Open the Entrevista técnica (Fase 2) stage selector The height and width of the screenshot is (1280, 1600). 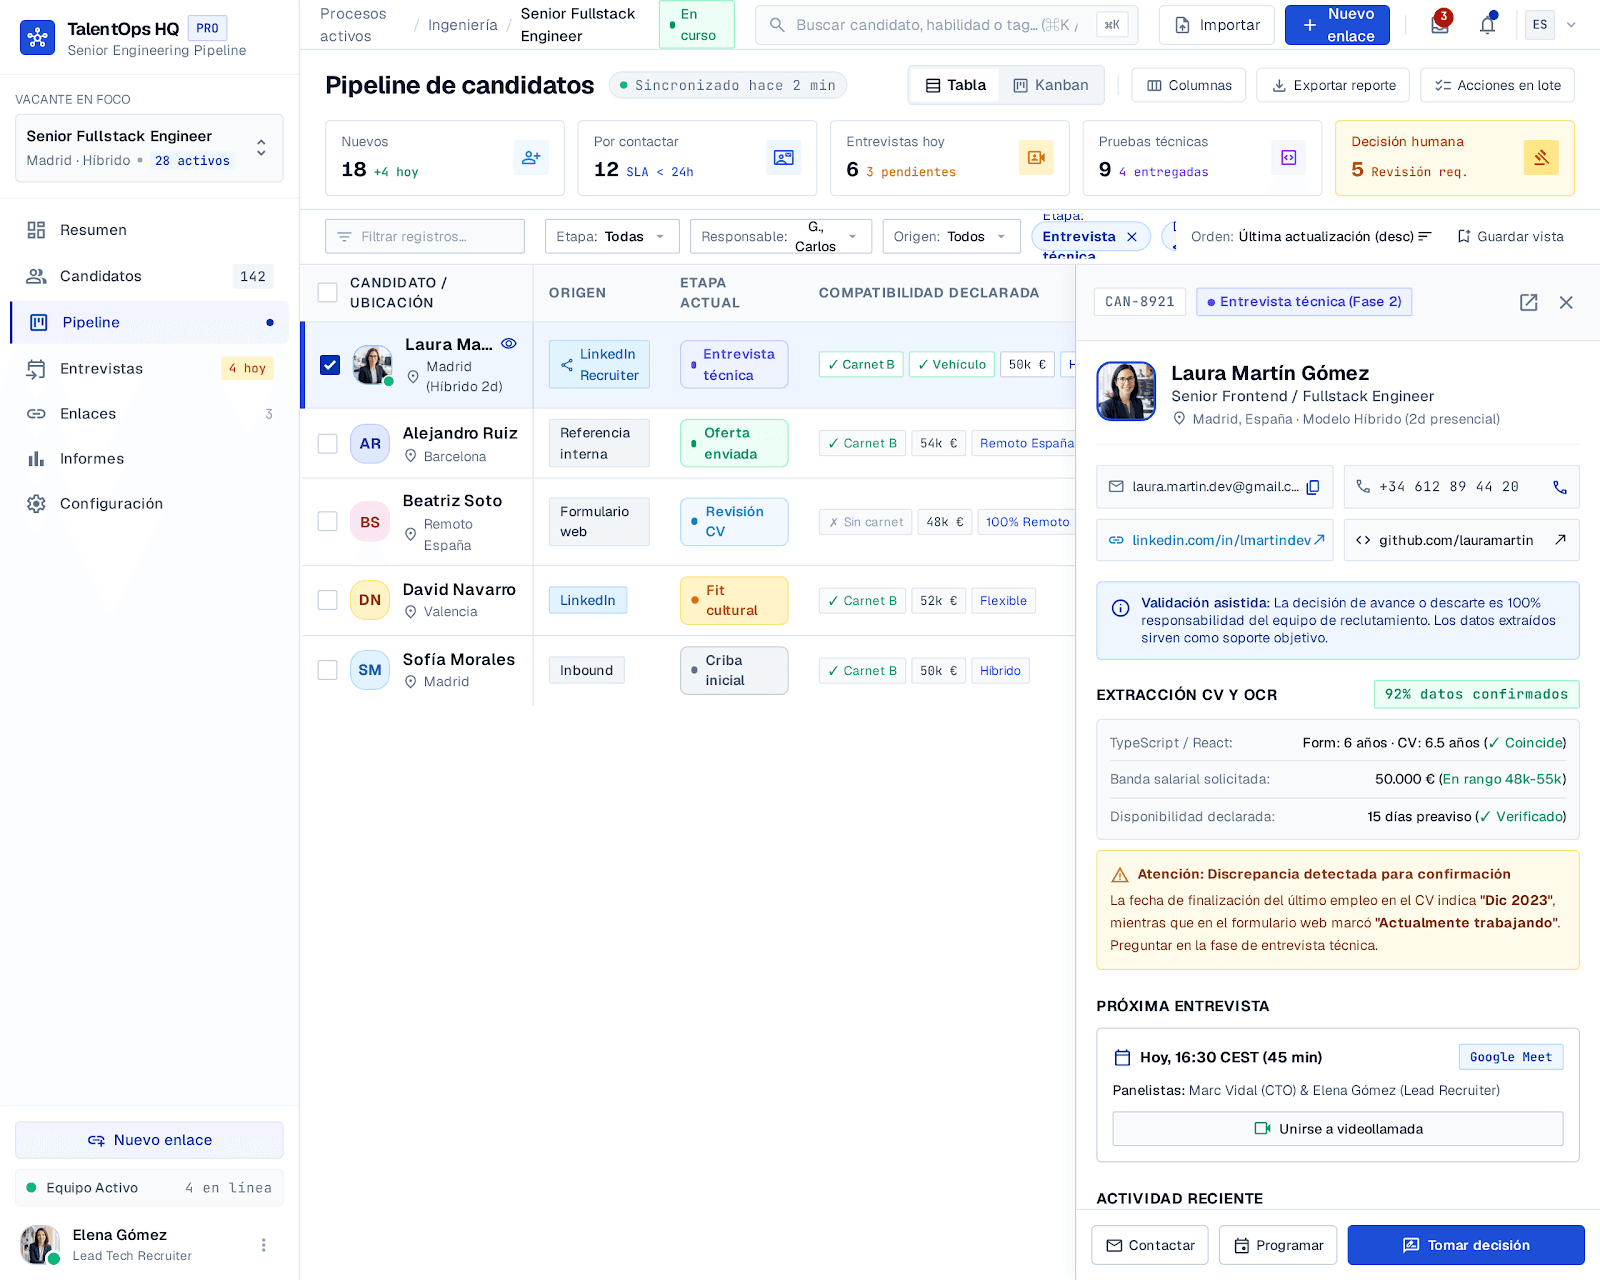[1304, 302]
